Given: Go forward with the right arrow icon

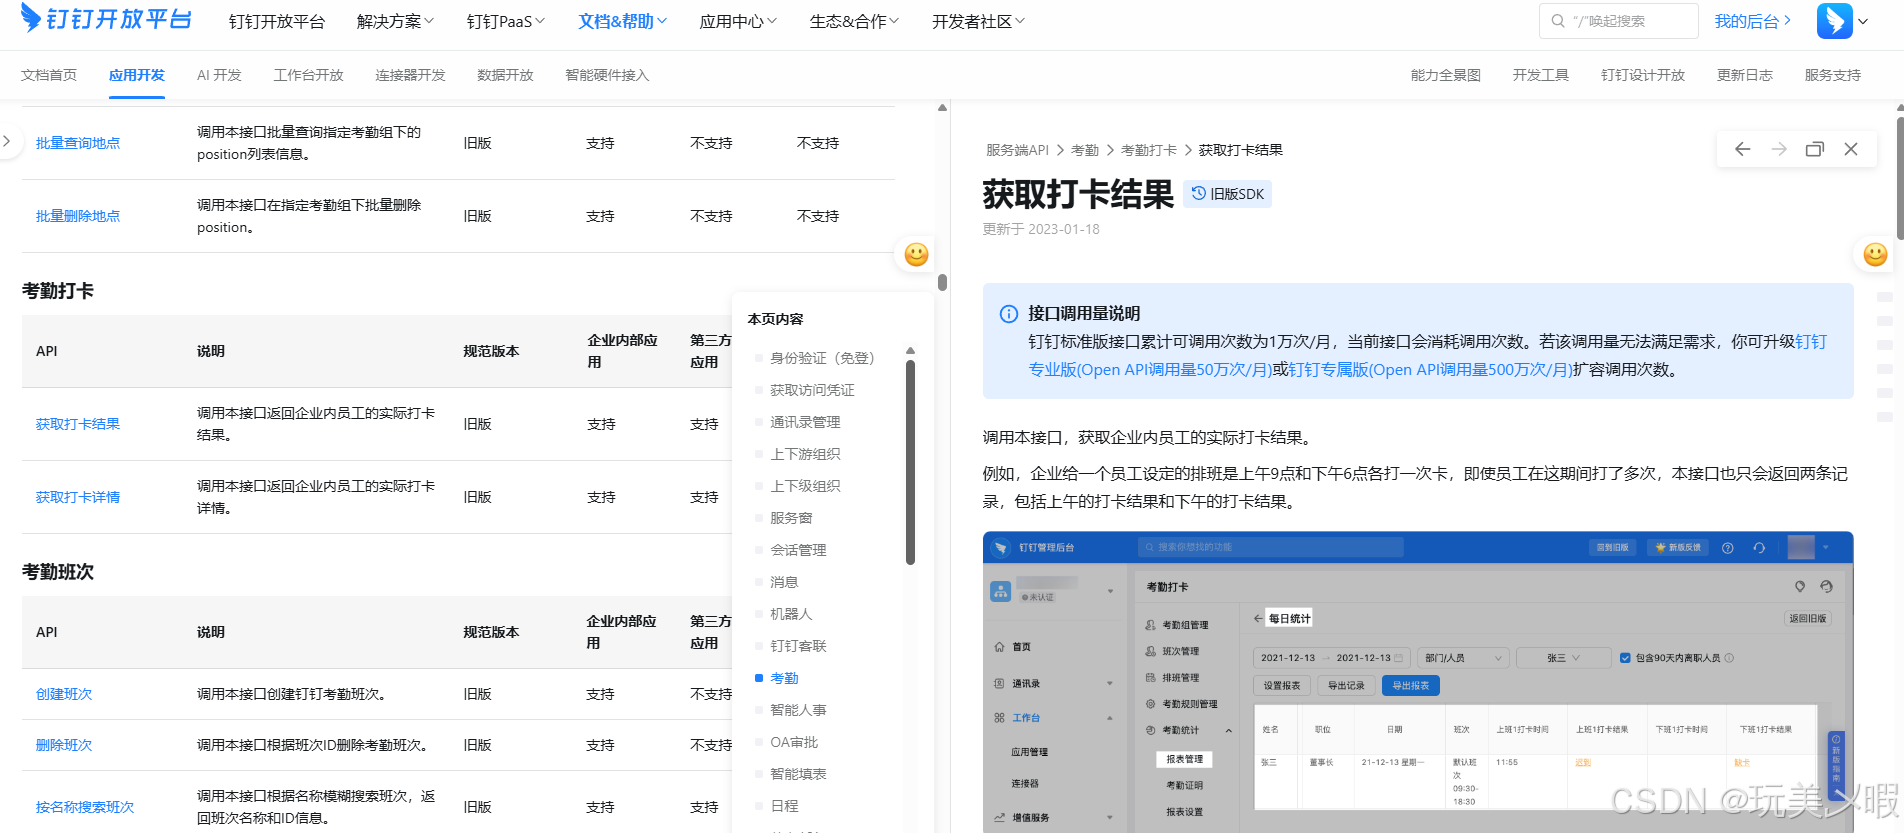Looking at the screenshot, I should [1779, 149].
